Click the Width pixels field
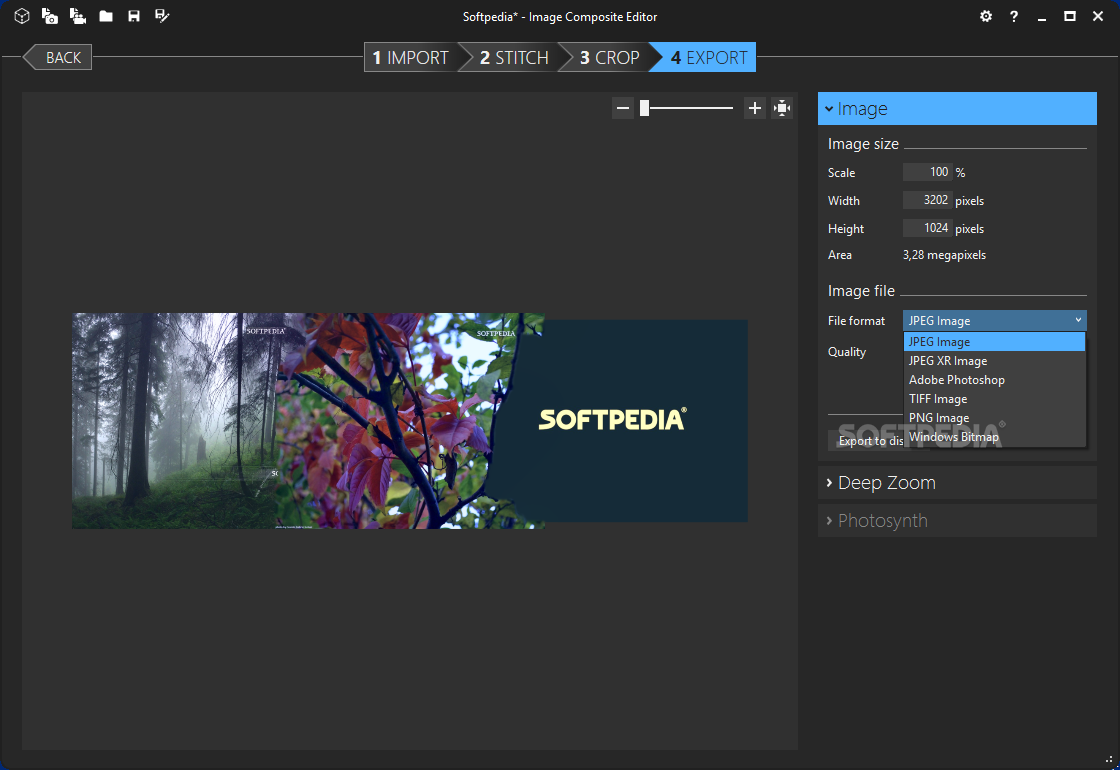 [927, 200]
